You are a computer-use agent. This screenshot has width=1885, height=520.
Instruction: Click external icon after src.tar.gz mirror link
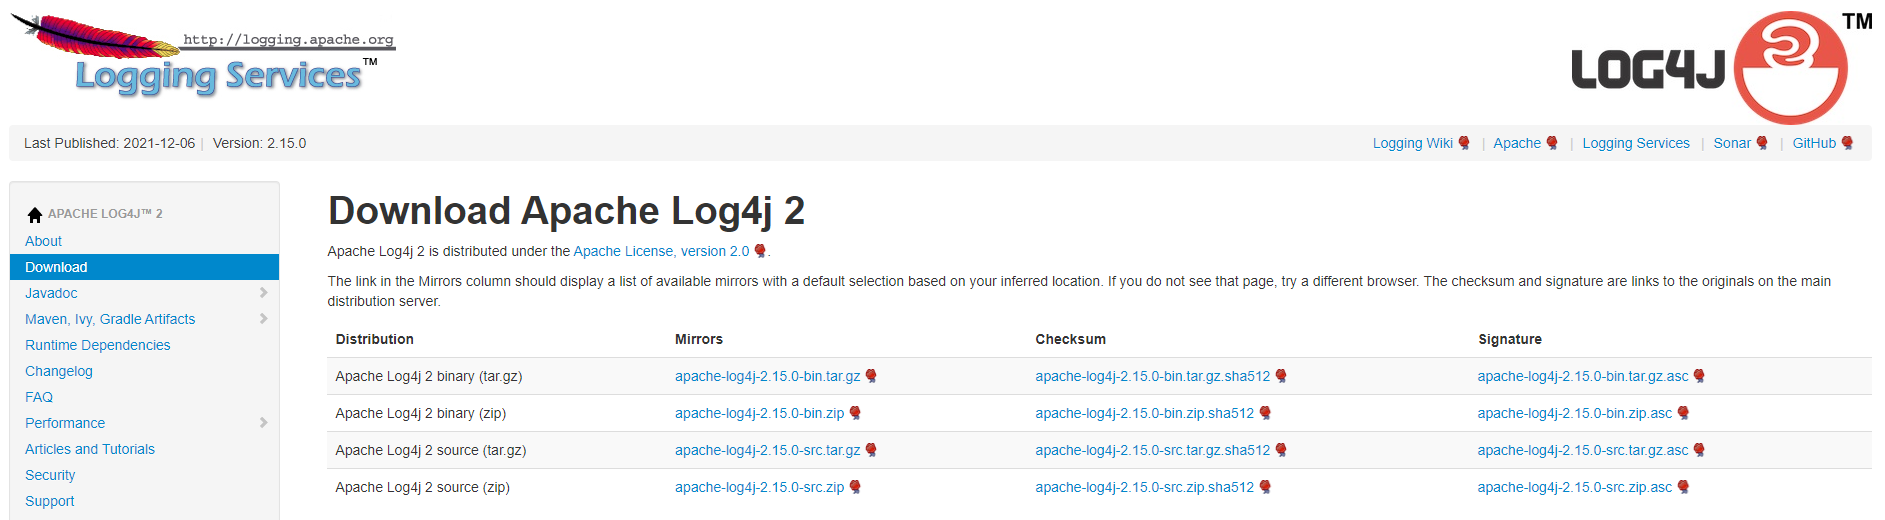point(871,450)
